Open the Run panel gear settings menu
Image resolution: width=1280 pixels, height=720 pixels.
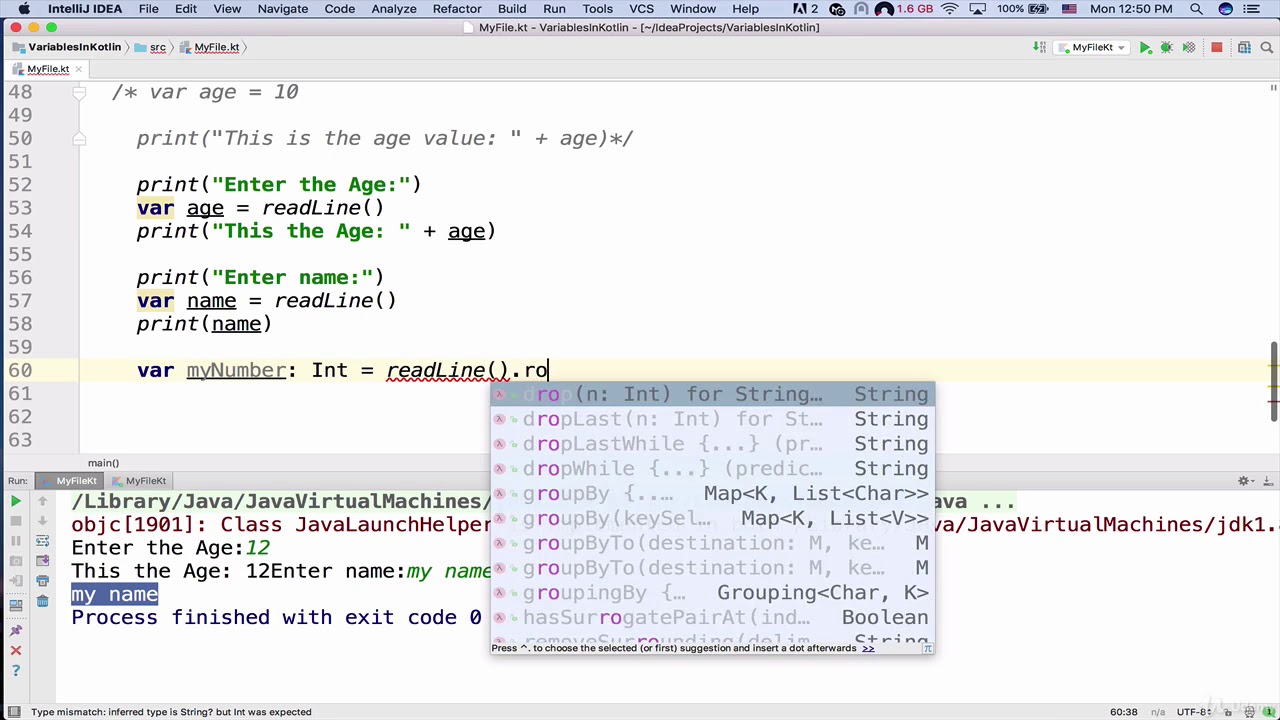(x=1246, y=481)
